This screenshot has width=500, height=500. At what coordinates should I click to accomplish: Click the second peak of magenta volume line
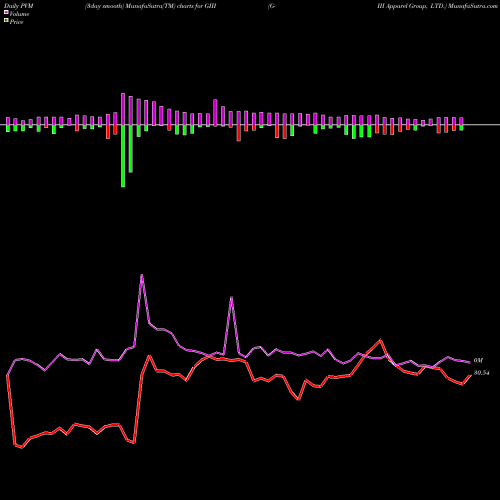pyautogui.click(x=231, y=297)
